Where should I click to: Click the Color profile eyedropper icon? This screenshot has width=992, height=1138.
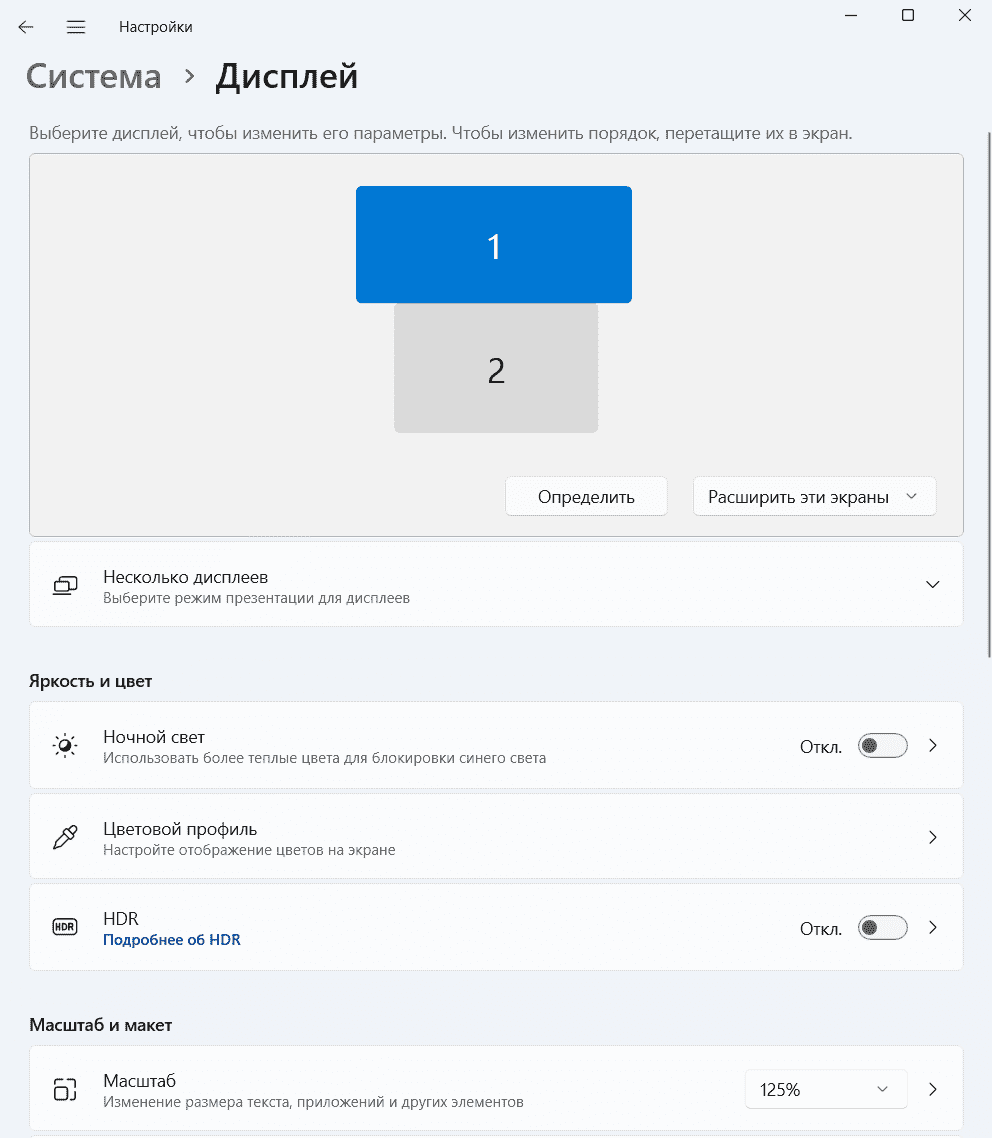pyautogui.click(x=65, y=837)
